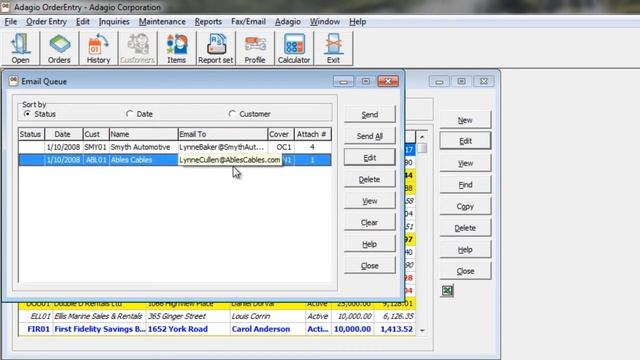Click the customer list scroll down arrow

pos(422,330)
